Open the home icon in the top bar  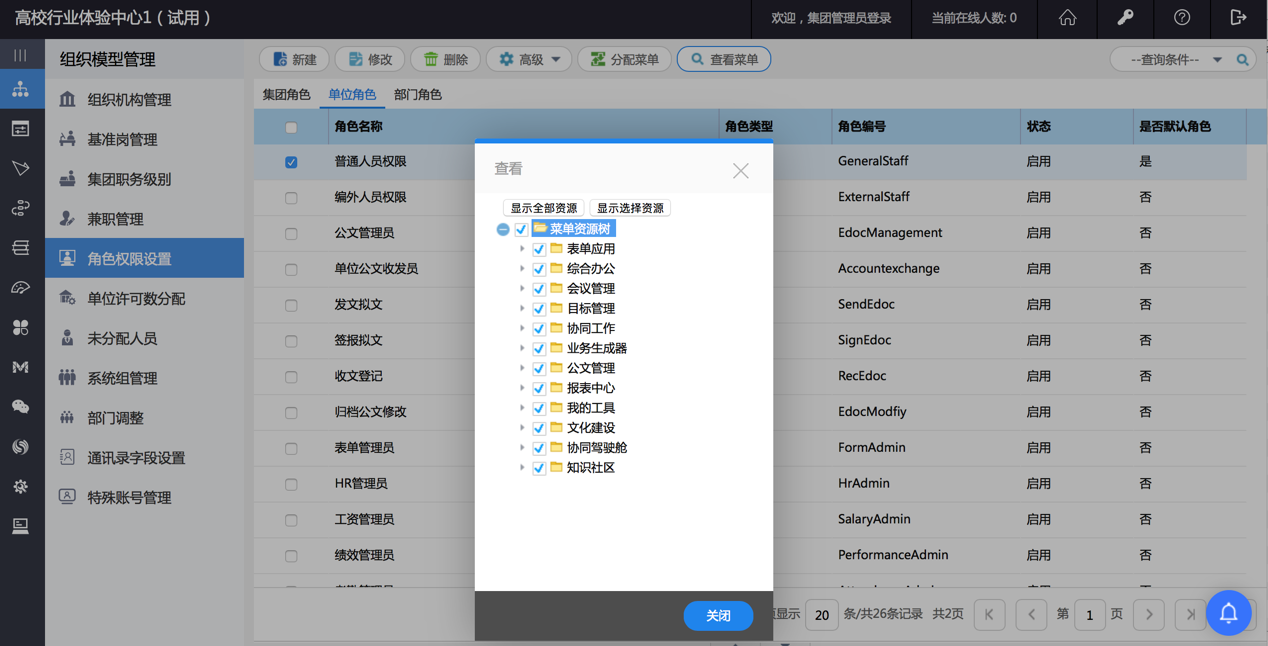pos(1067,19)
